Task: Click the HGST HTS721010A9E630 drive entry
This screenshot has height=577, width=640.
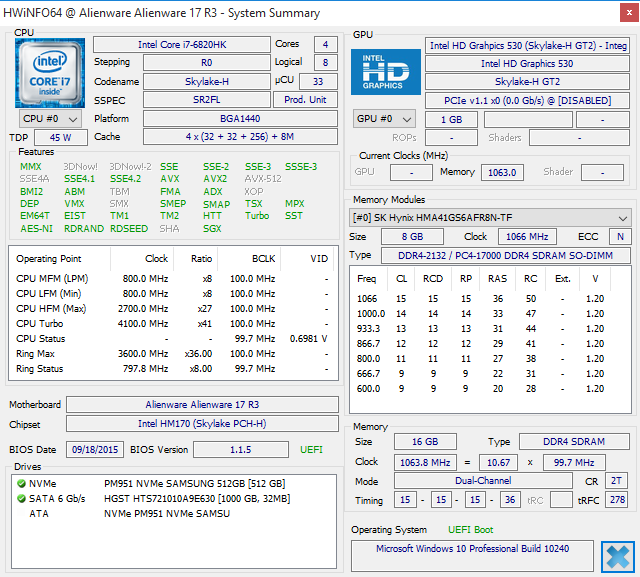Action: tap(197, 499)
